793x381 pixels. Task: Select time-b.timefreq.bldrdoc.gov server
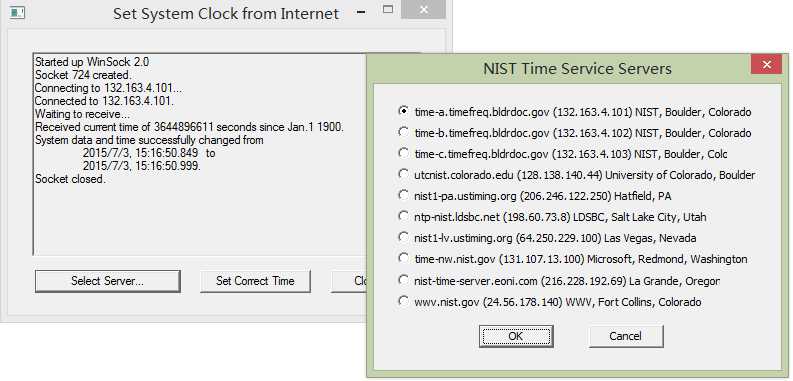pyautogui.click(x=575, y=133)
